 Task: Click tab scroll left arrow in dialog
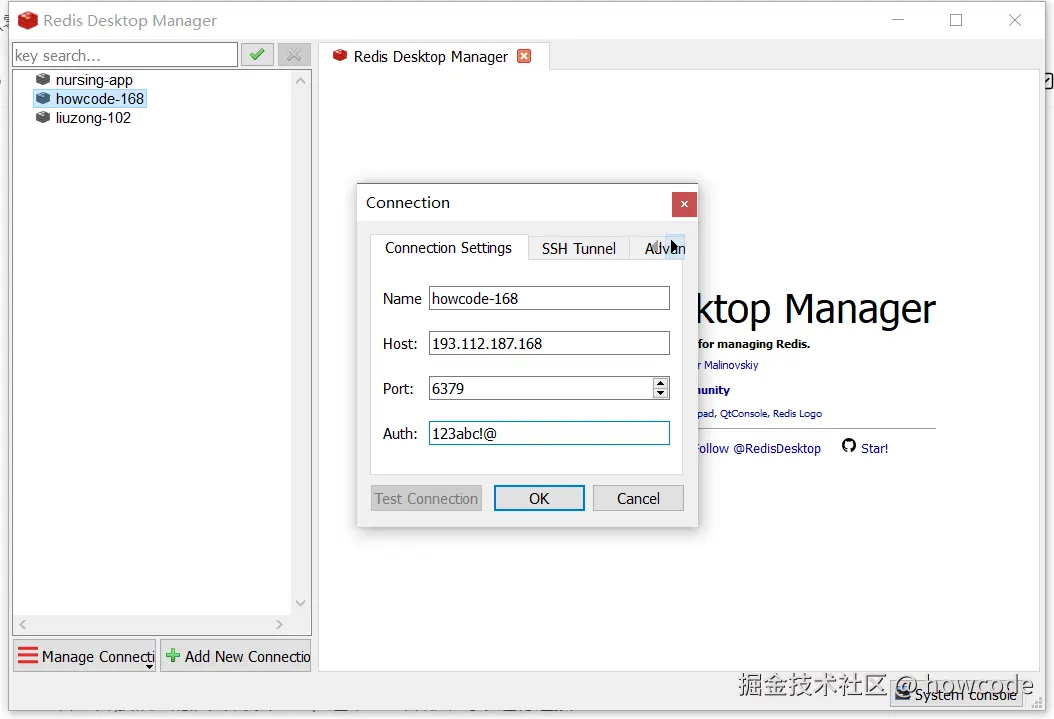click(656, 247)
